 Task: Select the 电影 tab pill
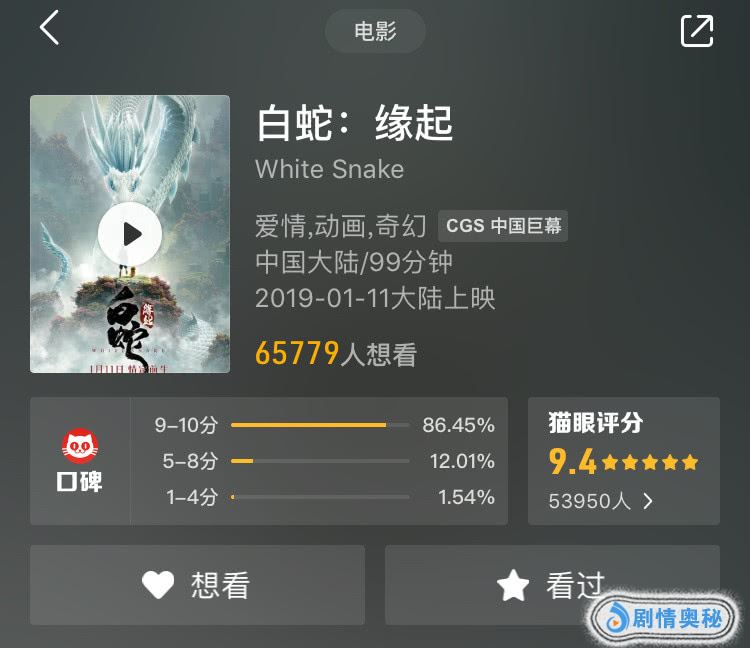(x=375, y=31)
